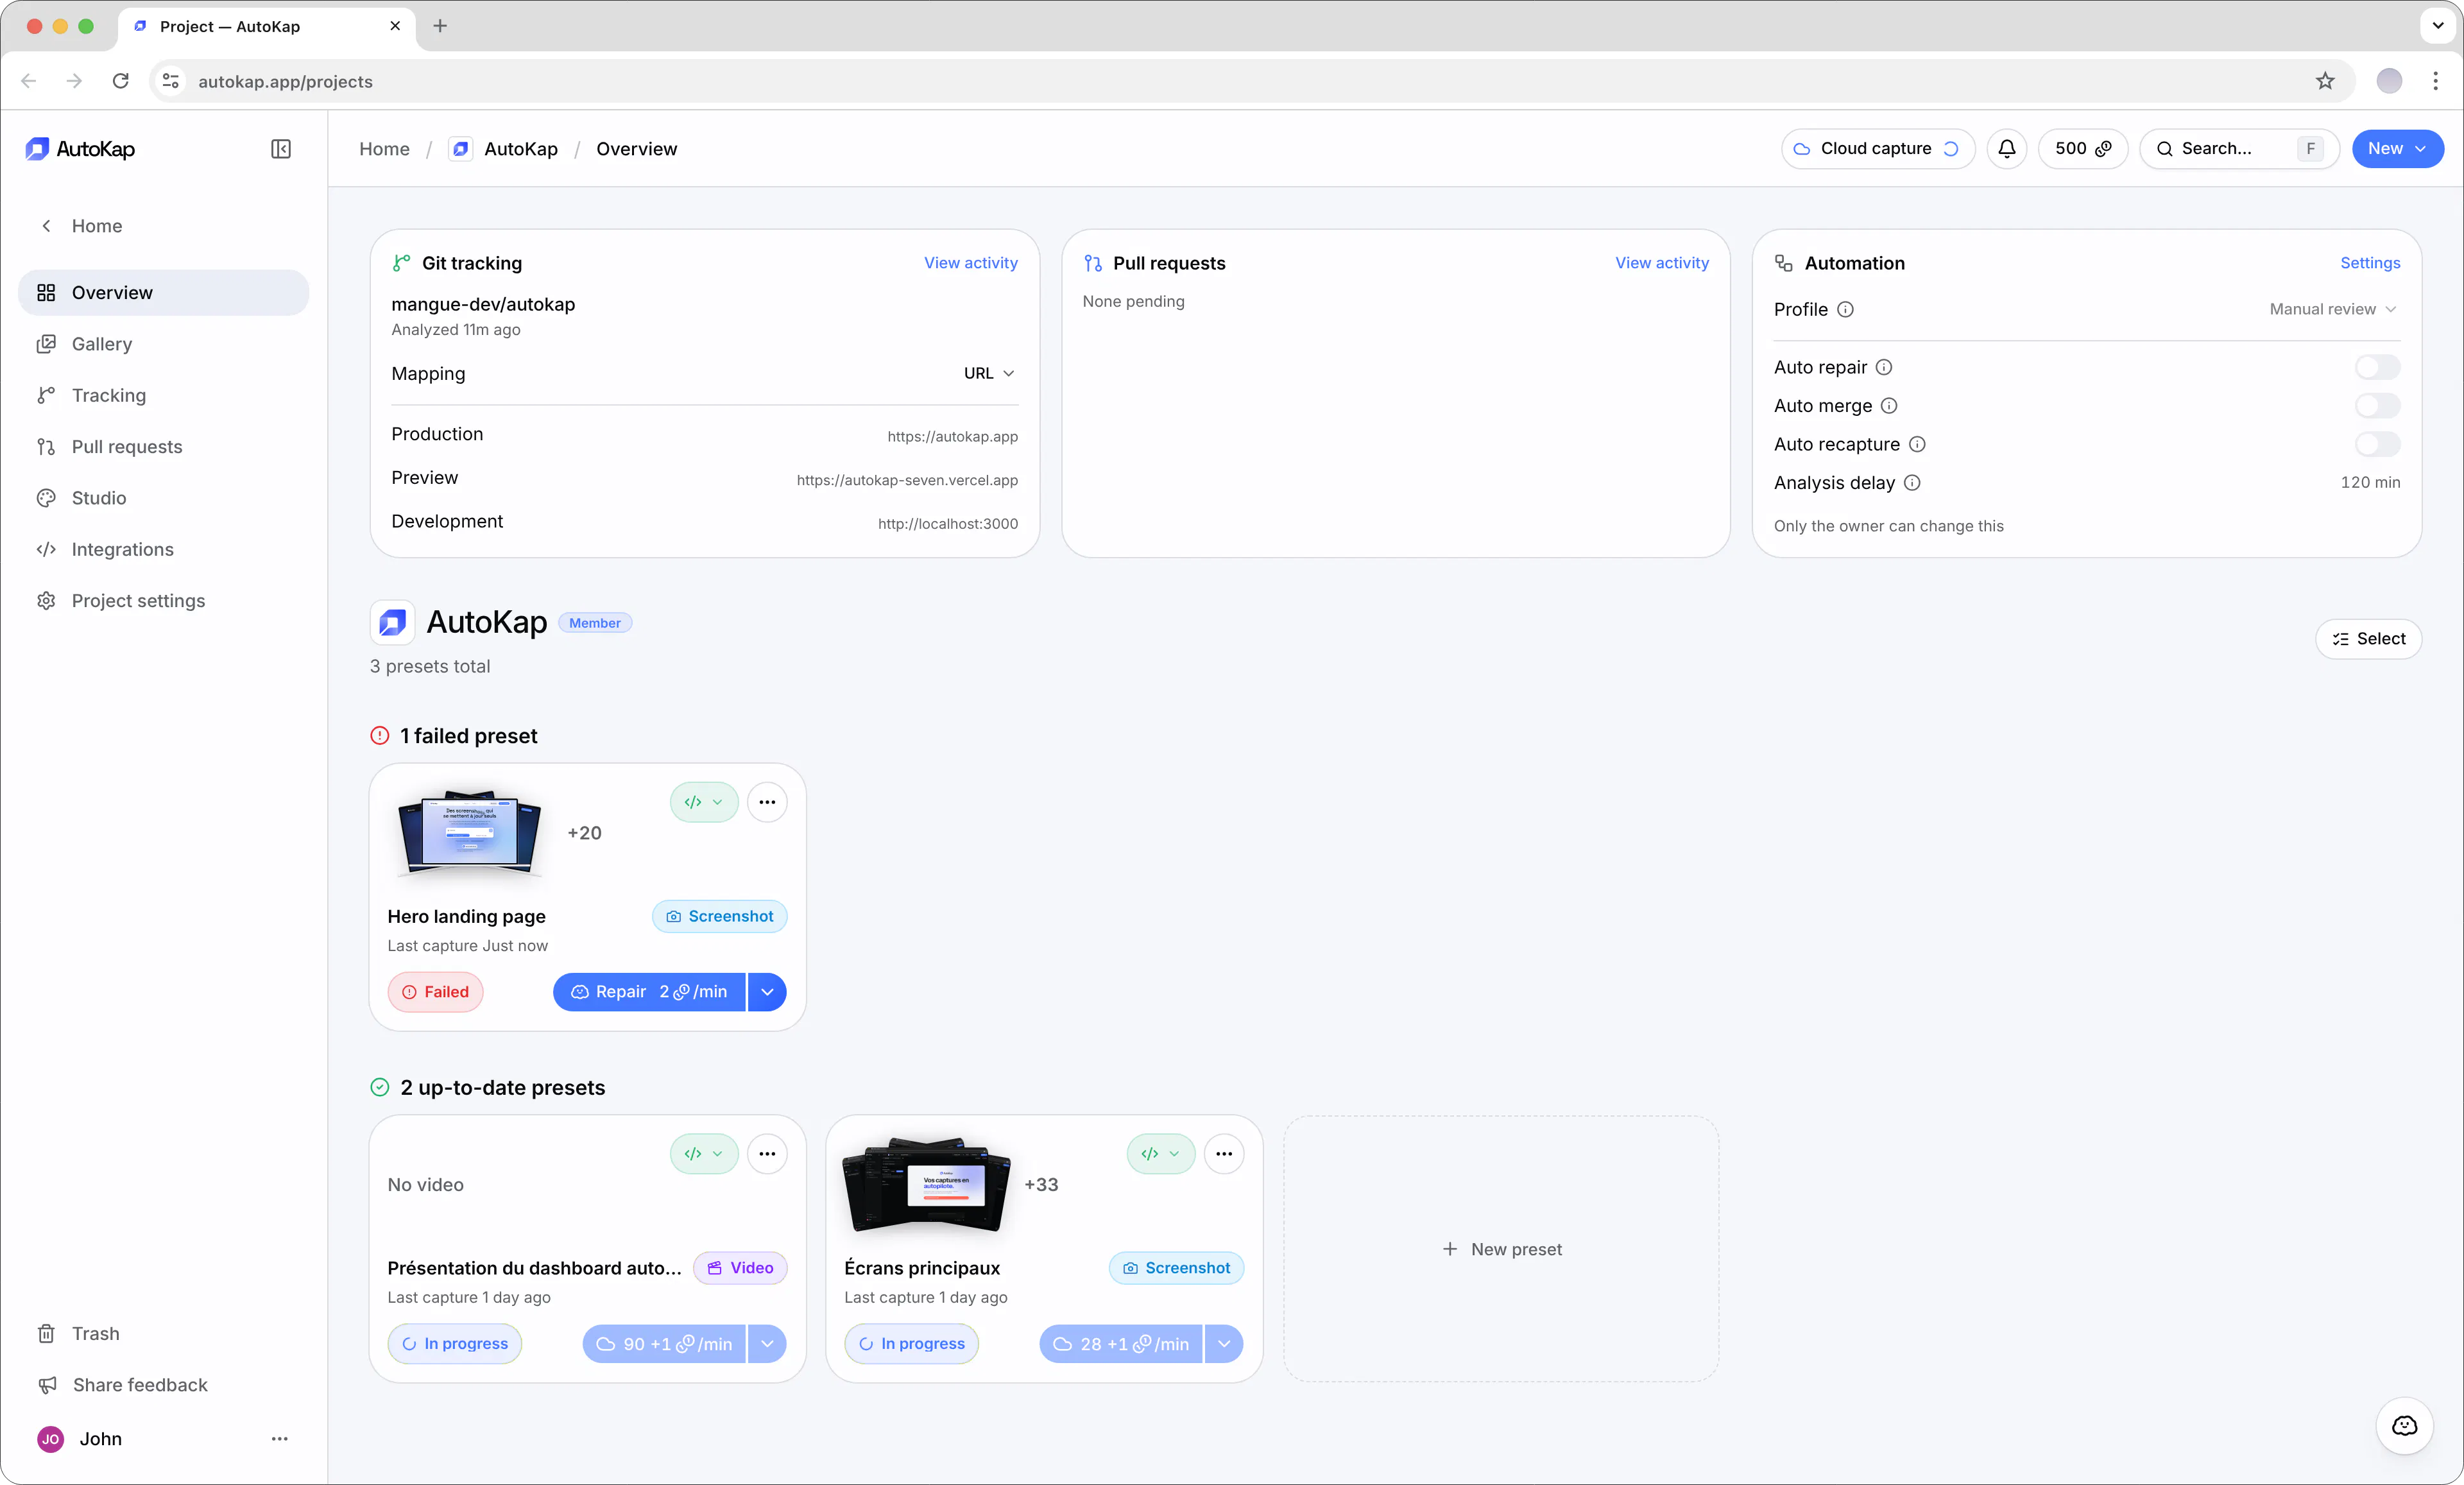Click the Pull requests card icon
Viewport: 2464px width, 1485px height.
[x=1093, y=263]
